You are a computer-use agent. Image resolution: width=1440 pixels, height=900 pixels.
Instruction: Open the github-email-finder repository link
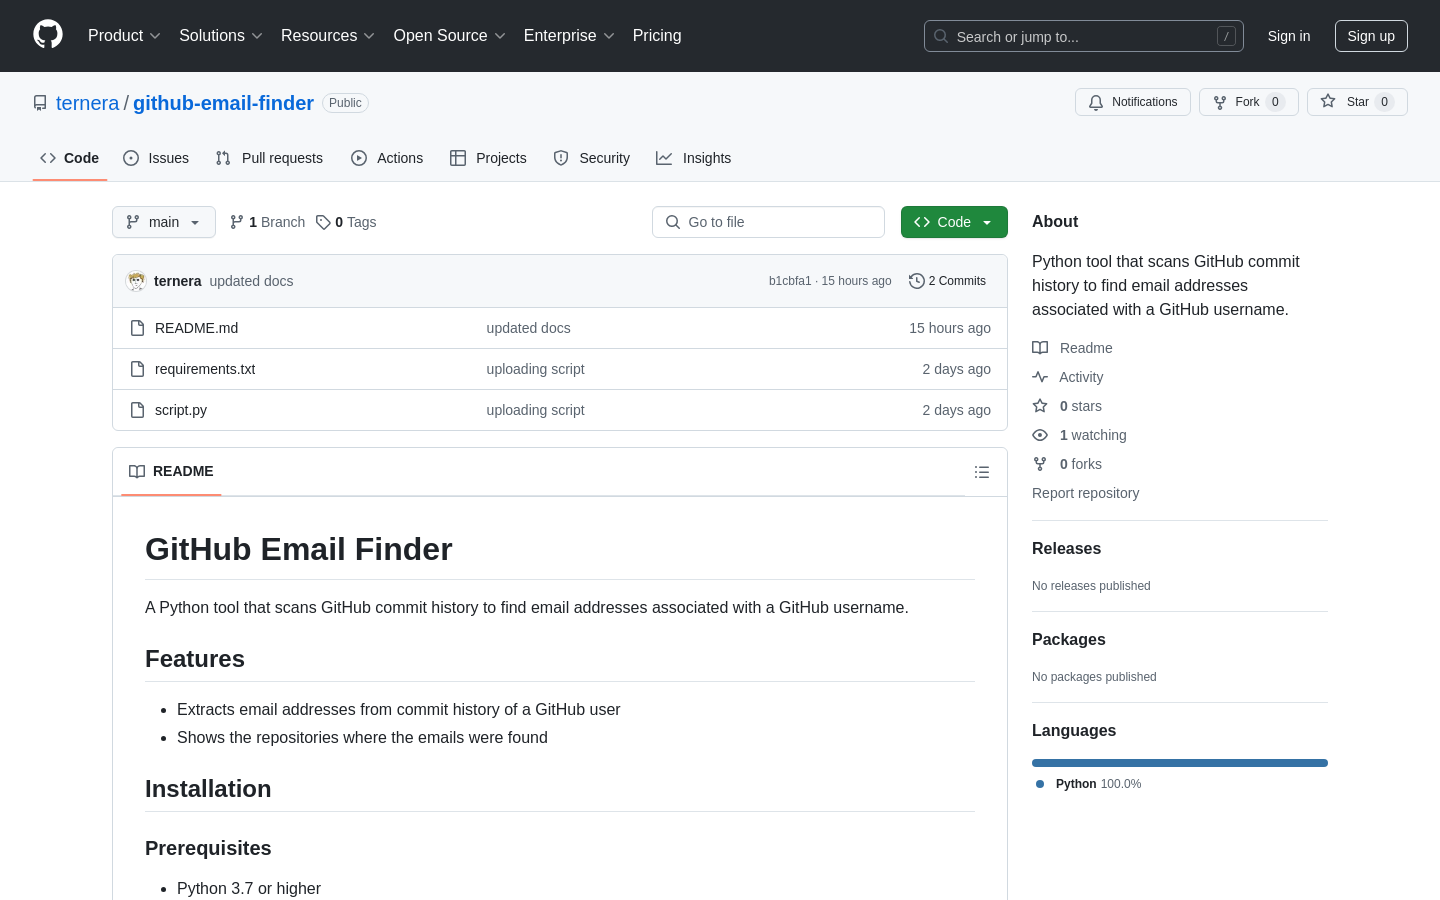pos(223,103)
